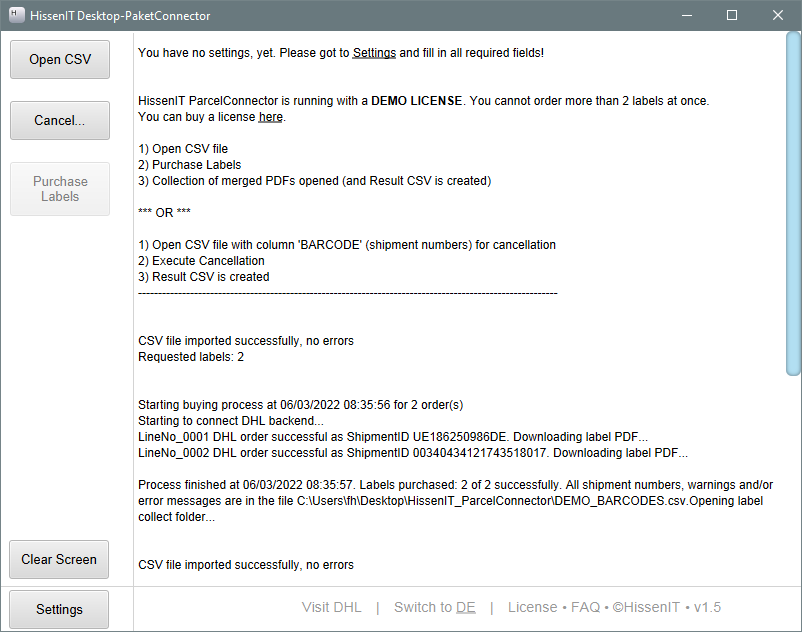Click 'Starting buying process' log line
This screenshot has height=632, width=802.
301,405
